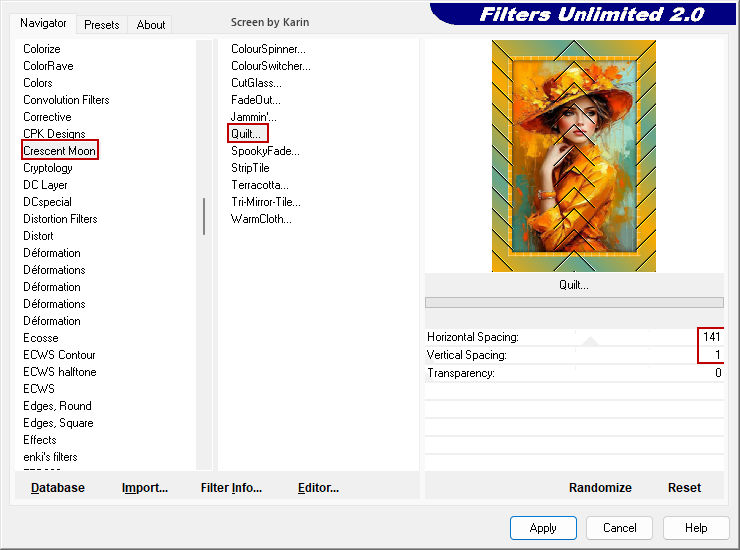Choose the FadeOut filter
Screen dimensions: 740x550
coord(255,100)
